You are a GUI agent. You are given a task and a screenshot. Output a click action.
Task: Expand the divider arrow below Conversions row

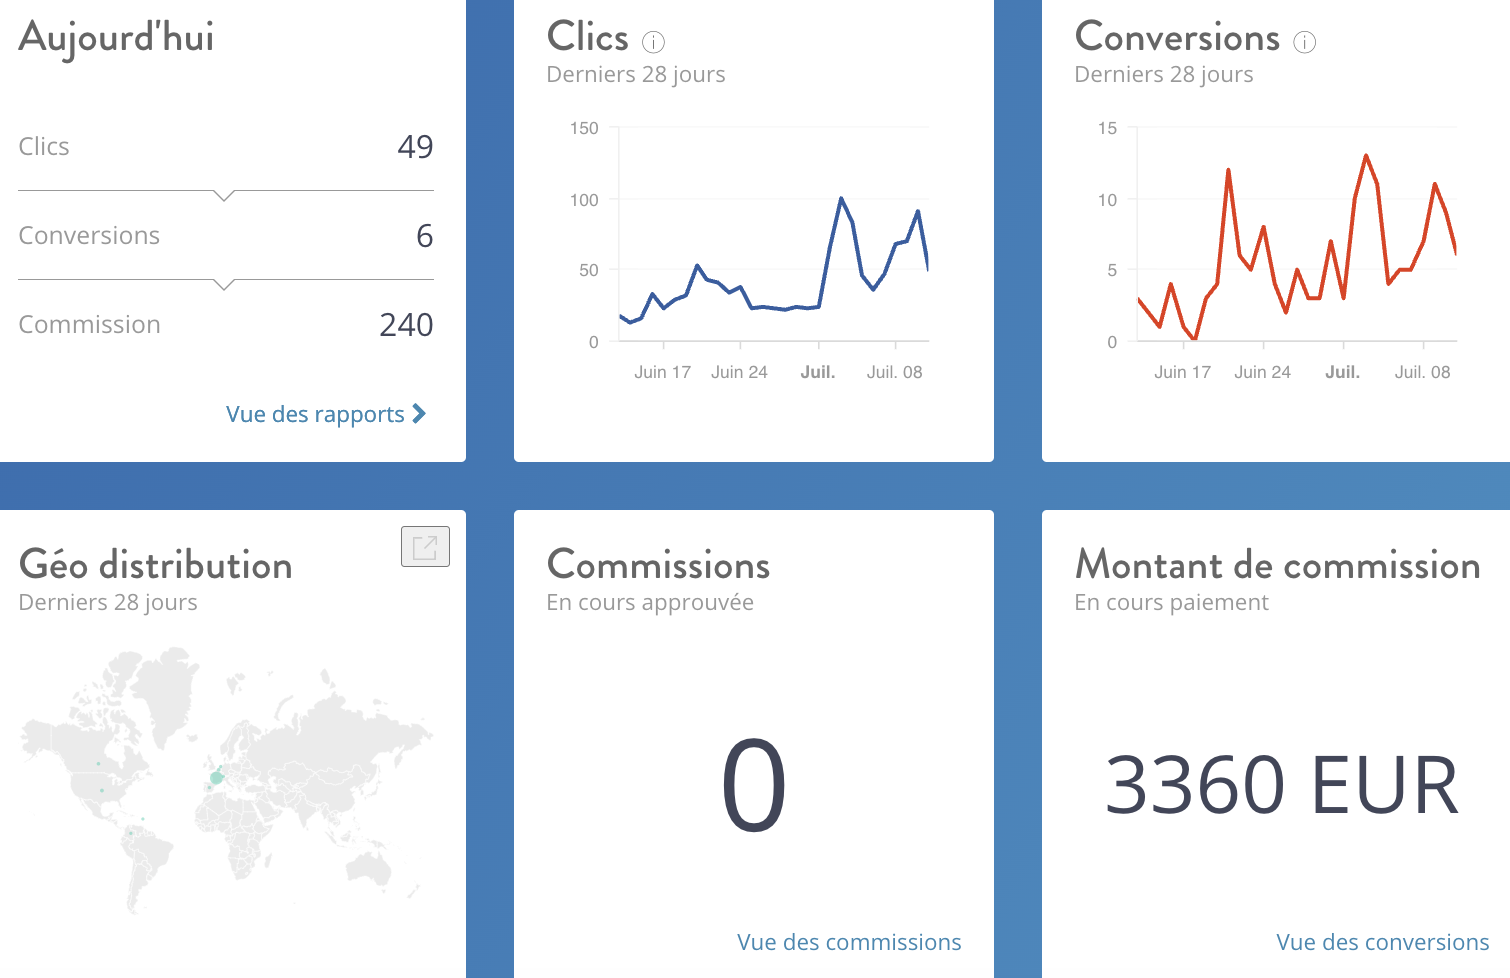click(x=225, y=284)
